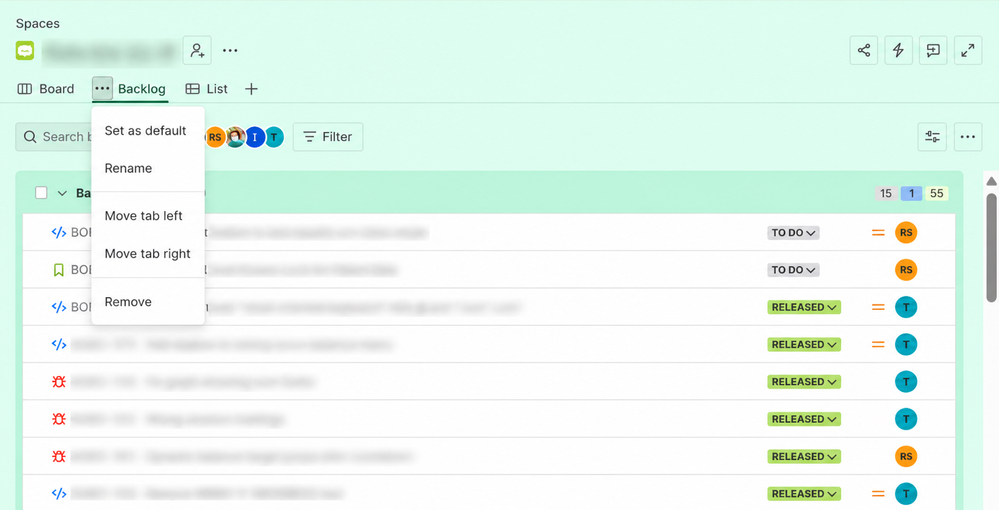Select Move tab right option

click(148, 254)
